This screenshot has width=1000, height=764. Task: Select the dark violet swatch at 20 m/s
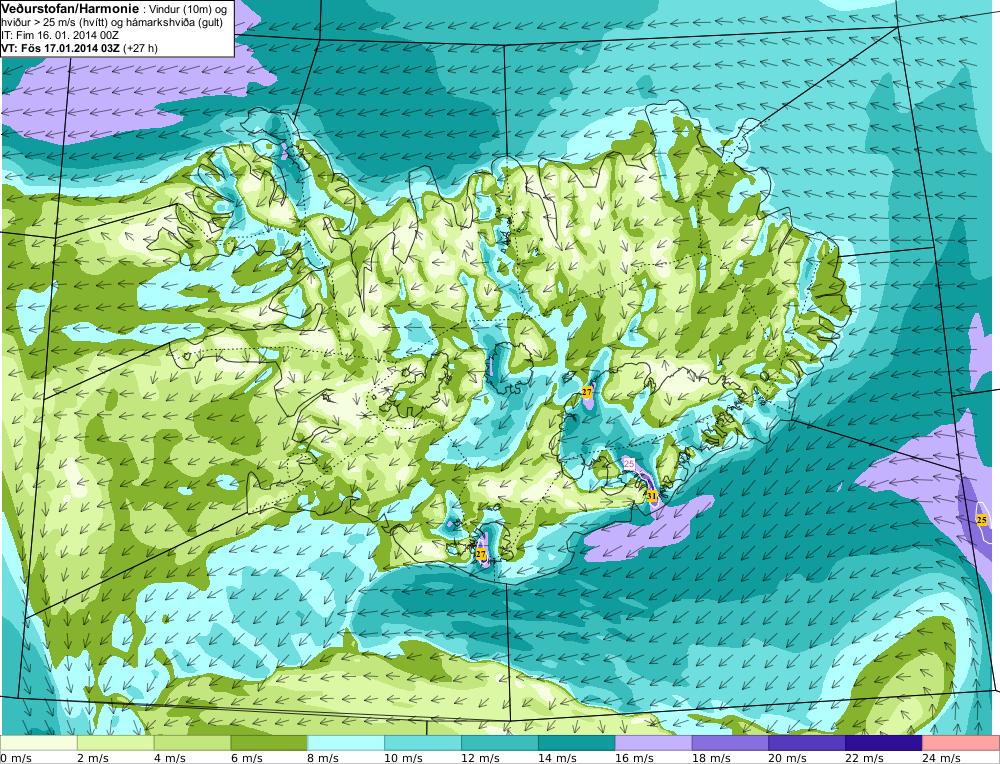pyautogui.click(x=807, y=743)
